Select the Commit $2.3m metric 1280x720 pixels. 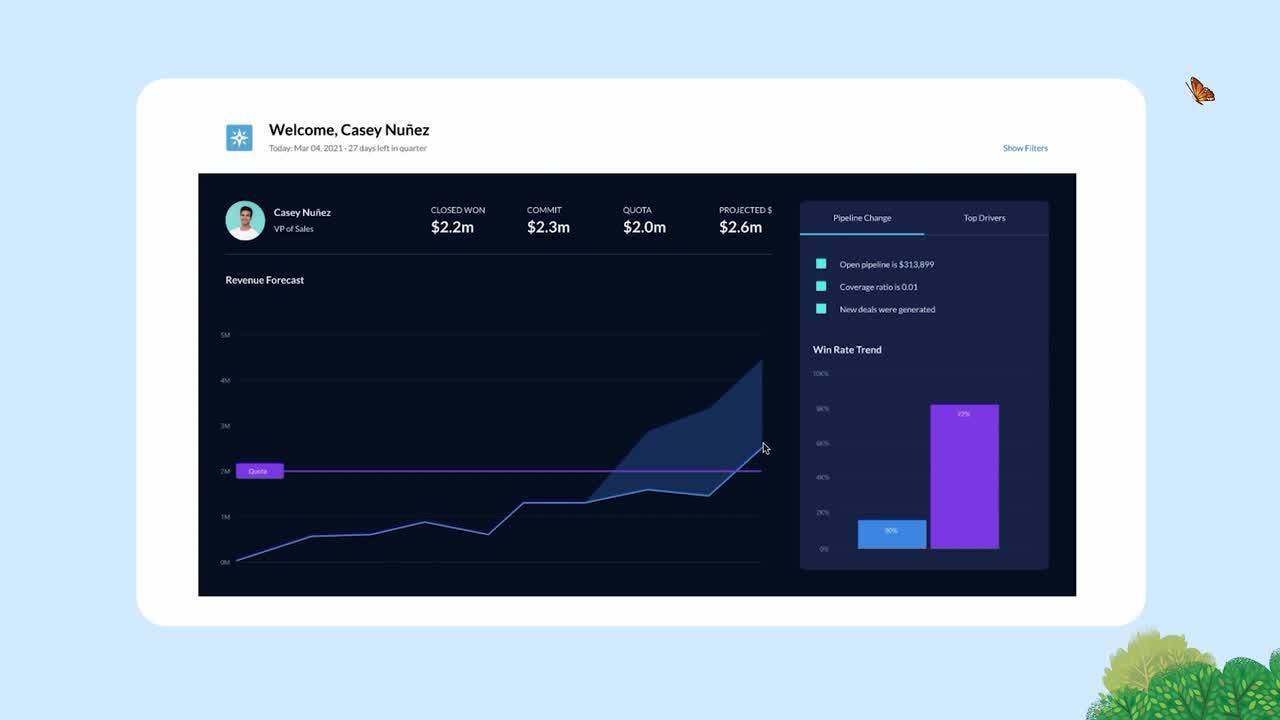548,221
